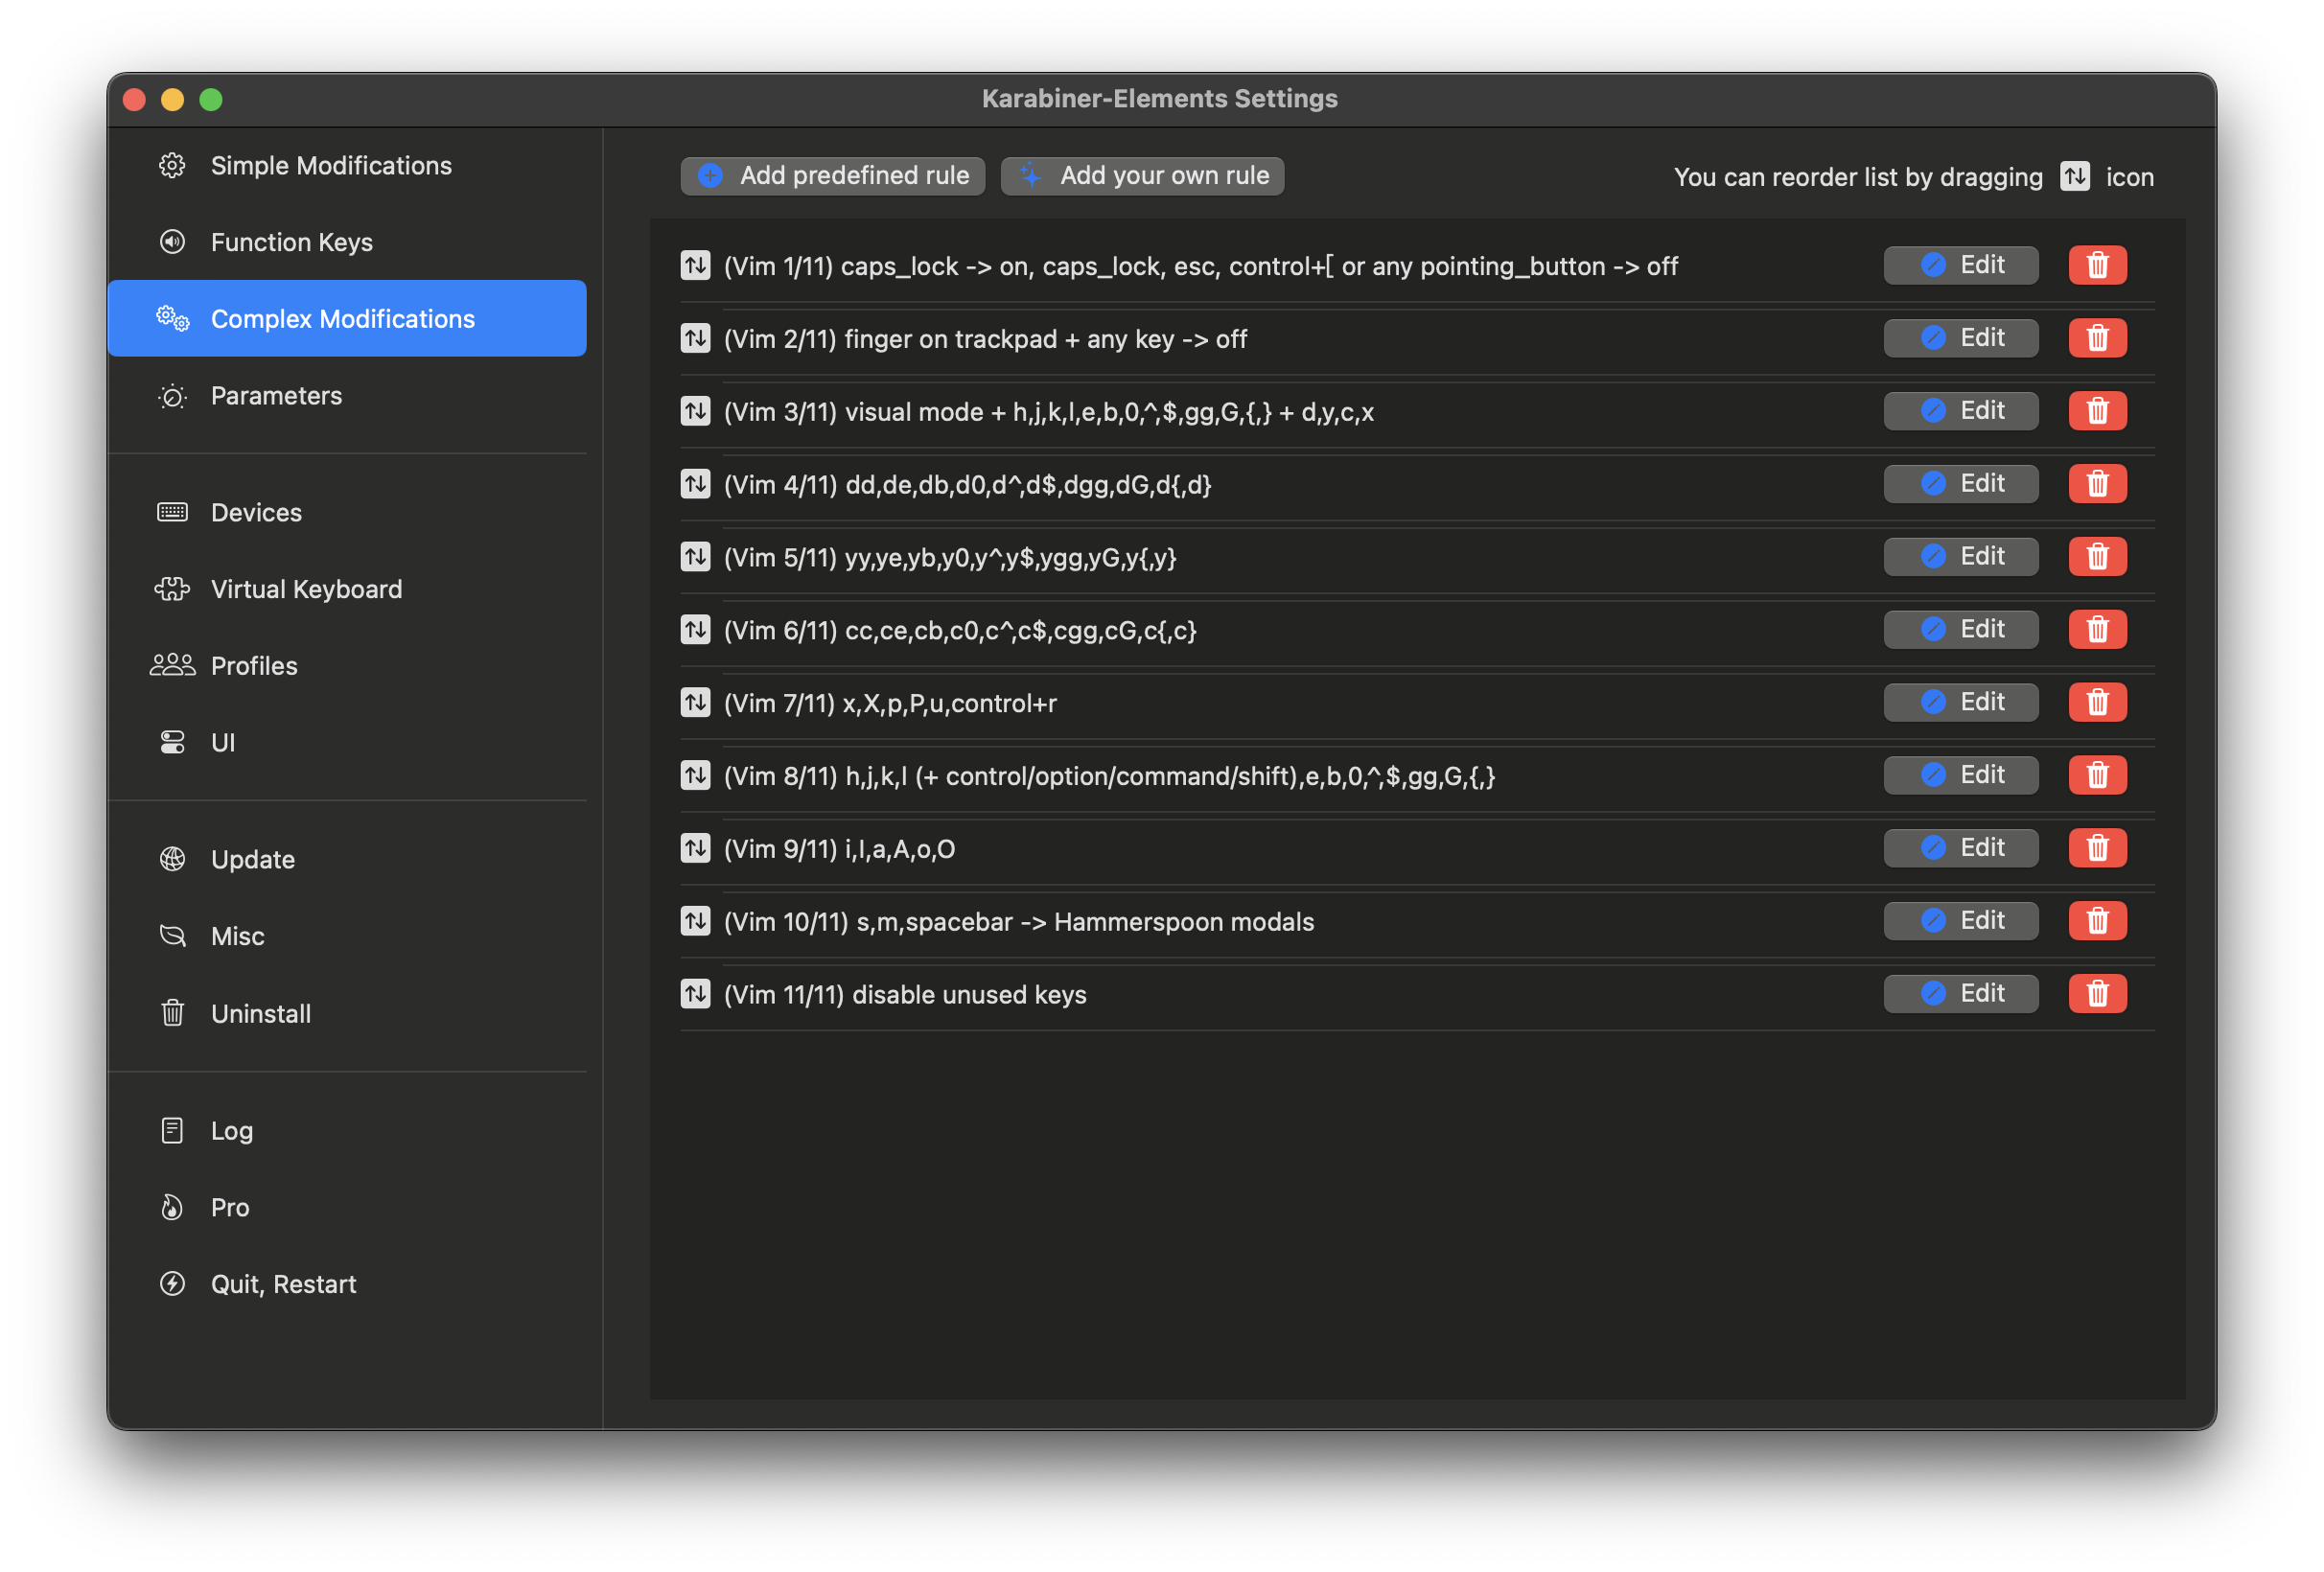Click the Pro flame icon in sidebar
The height and width of the screenshot is (1572, 2324).
click(x=172, y=1207)
